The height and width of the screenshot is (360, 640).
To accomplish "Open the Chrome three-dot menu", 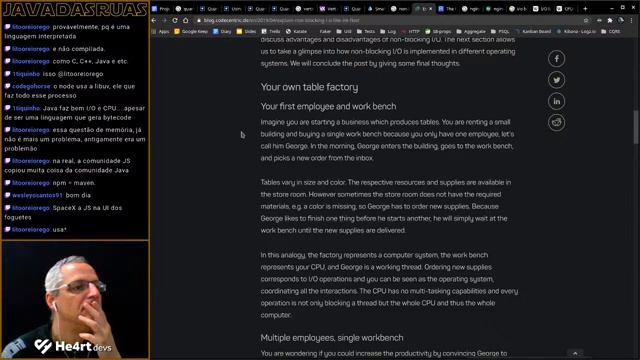I will tap(632, 20).
